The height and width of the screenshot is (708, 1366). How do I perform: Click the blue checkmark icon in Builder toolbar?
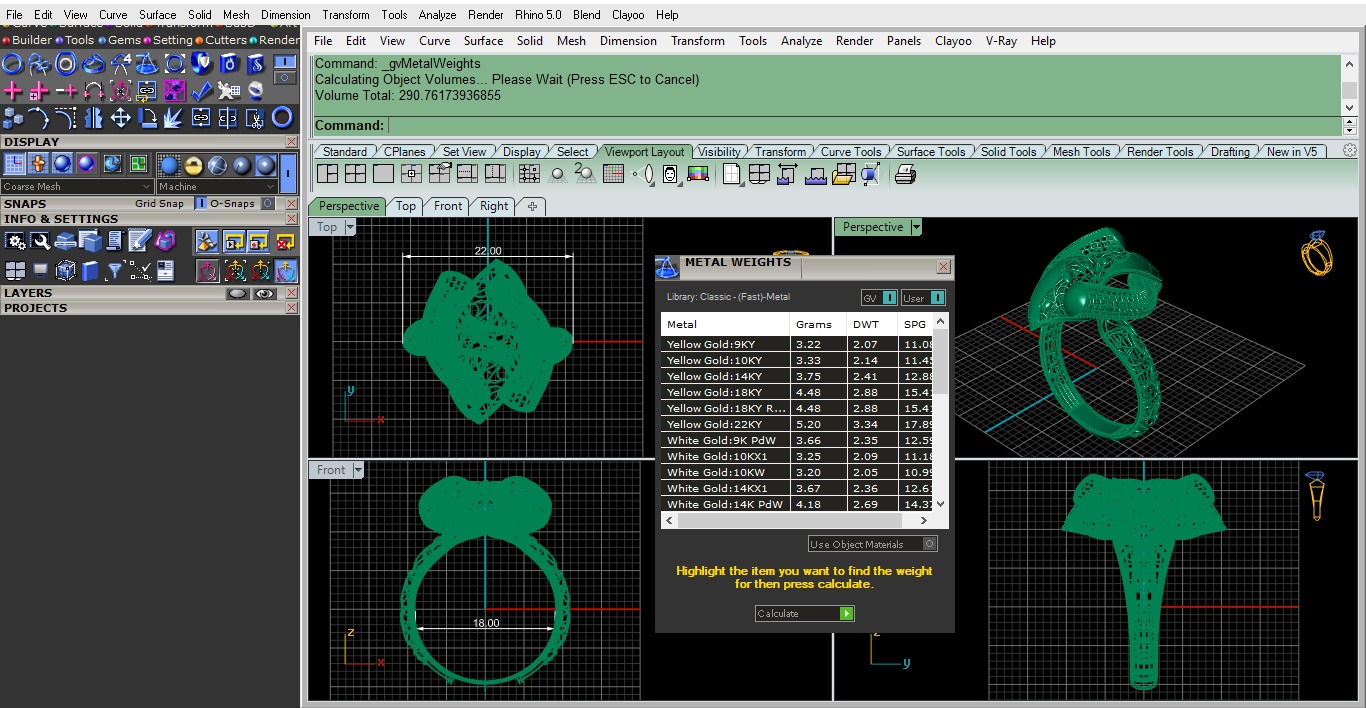coord(201,91)
